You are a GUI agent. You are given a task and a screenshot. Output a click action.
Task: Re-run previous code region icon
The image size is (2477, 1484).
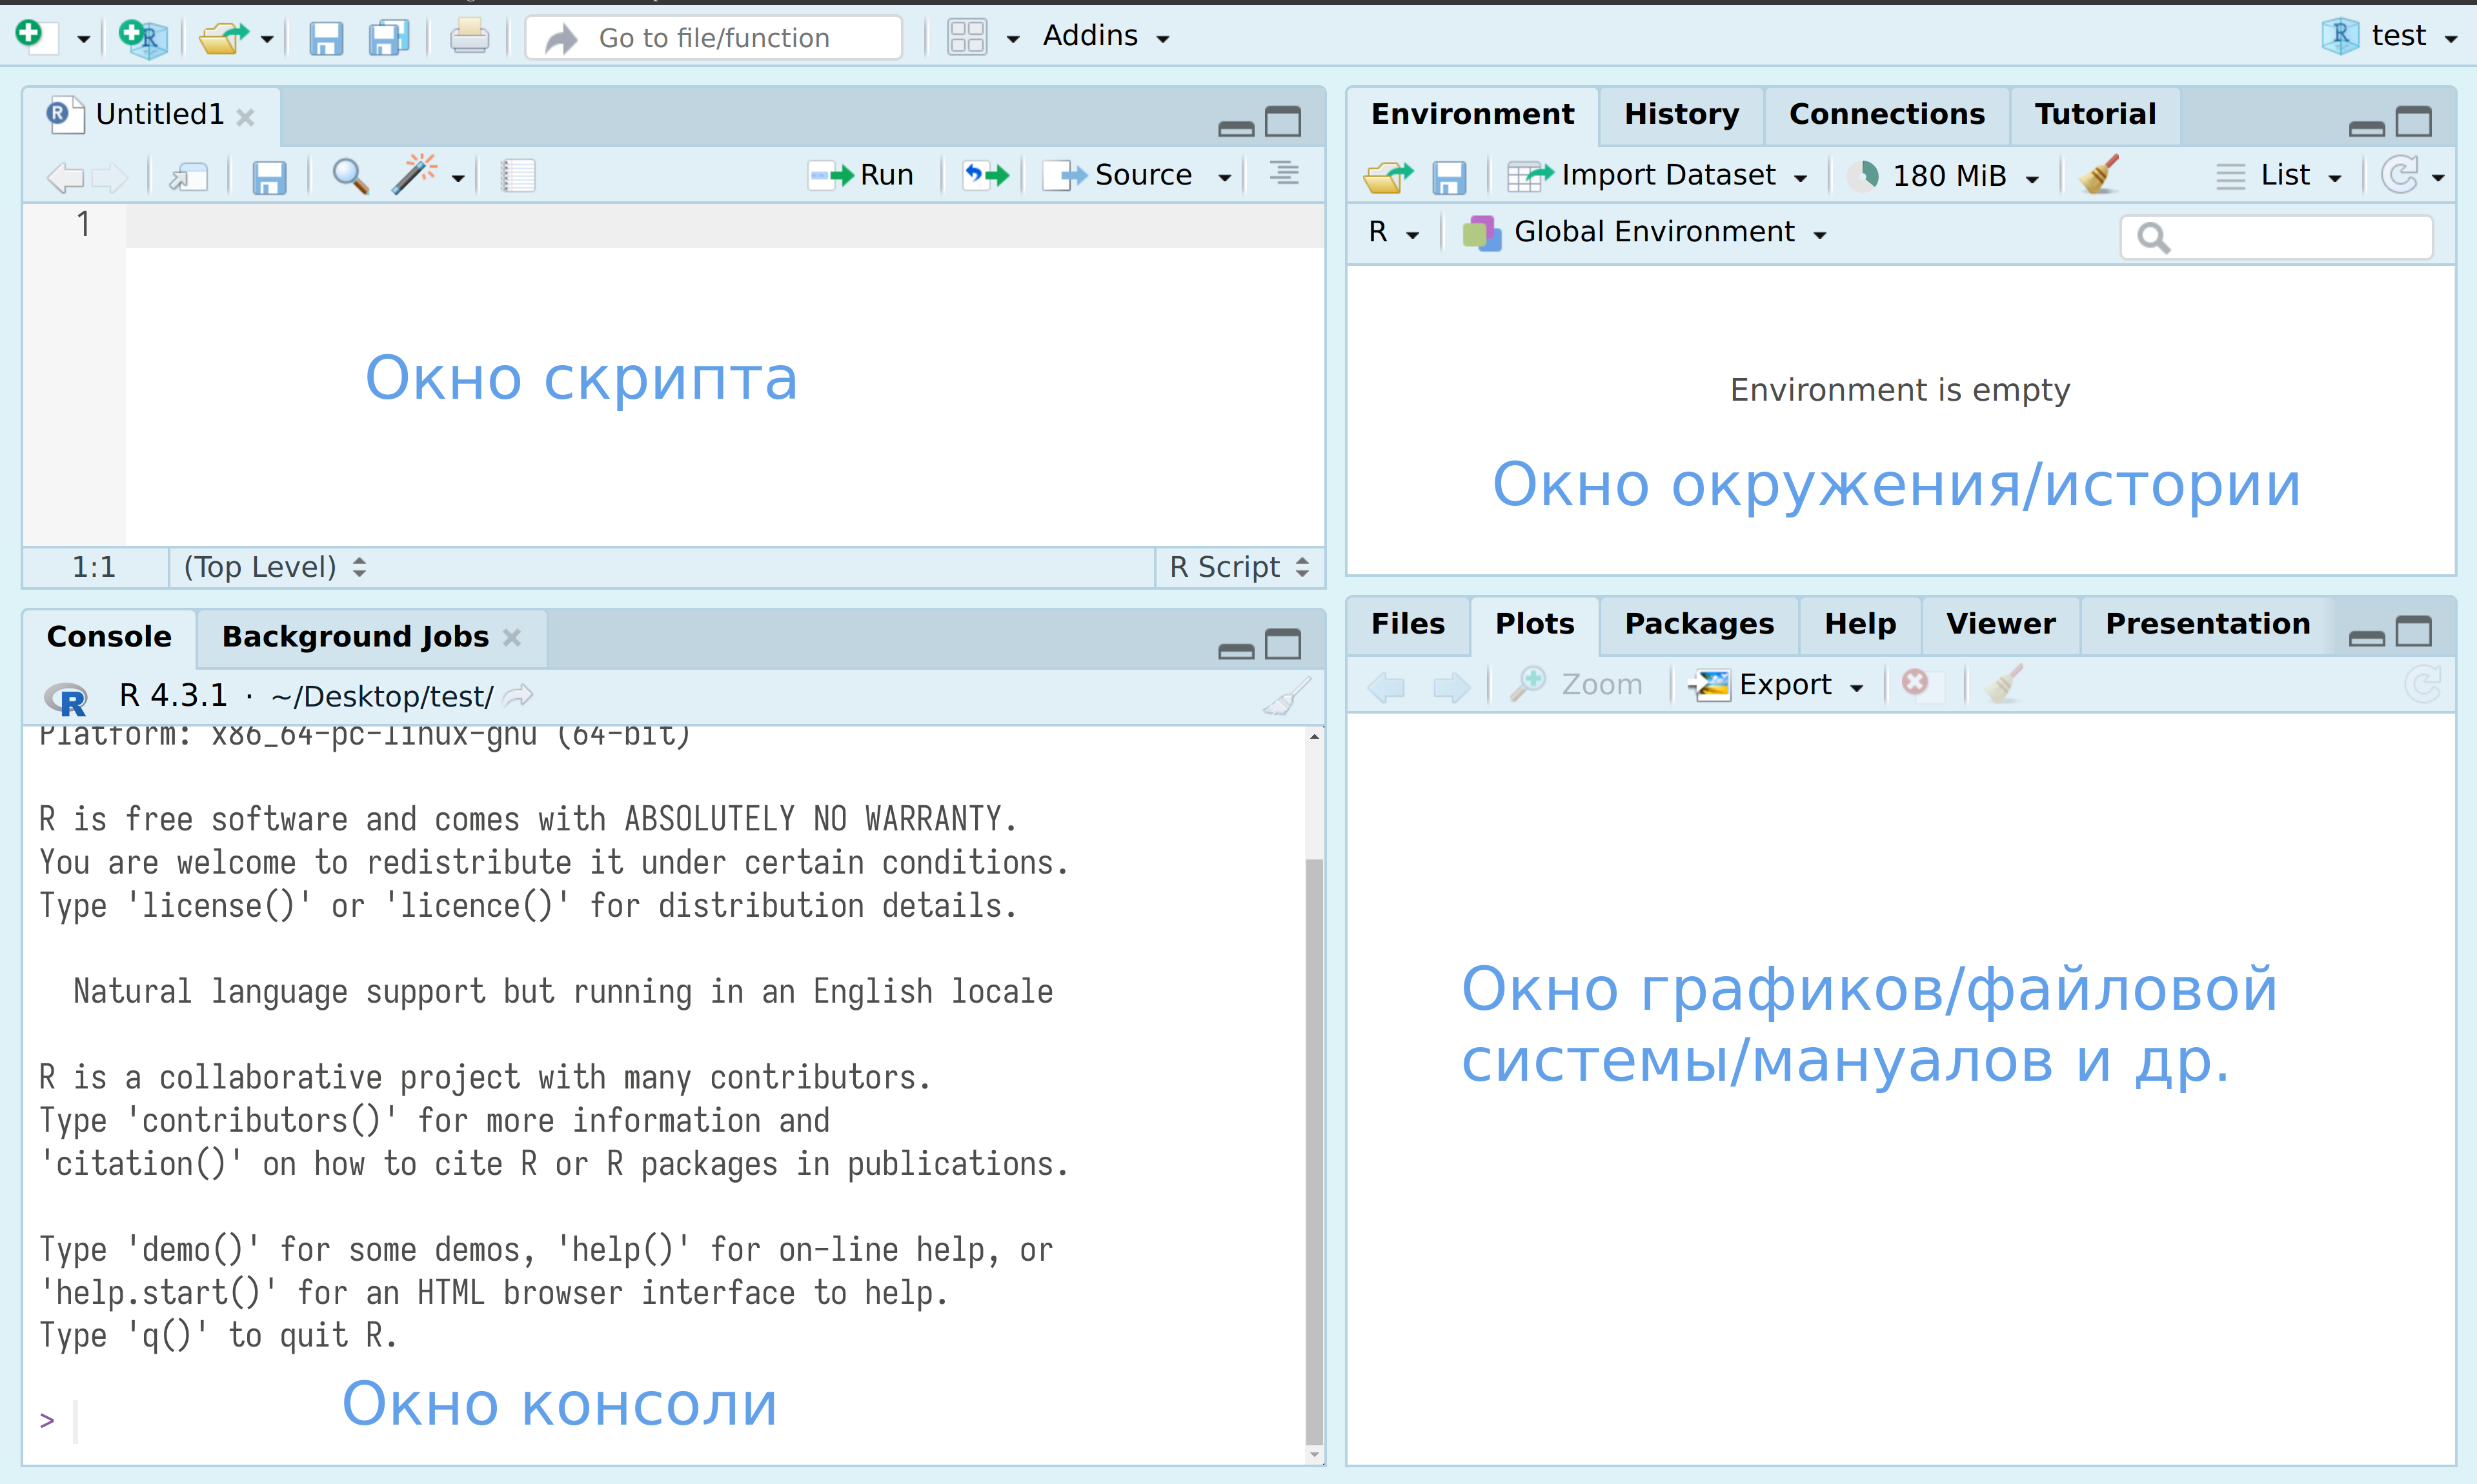(985, 176)
